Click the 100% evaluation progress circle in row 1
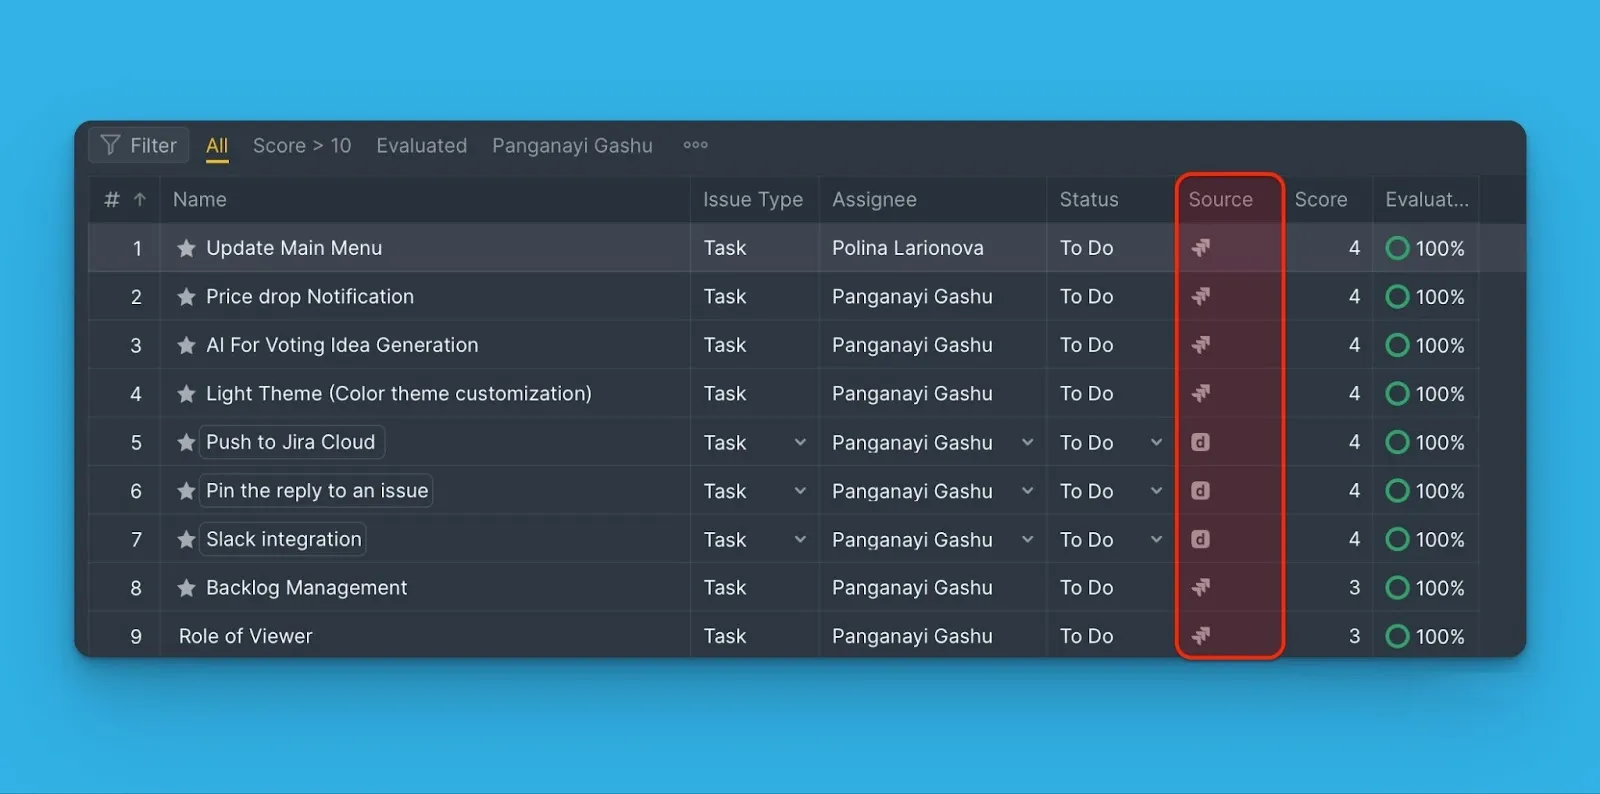Viewport: 1600px width, 794px height. tap(1397, 249)
